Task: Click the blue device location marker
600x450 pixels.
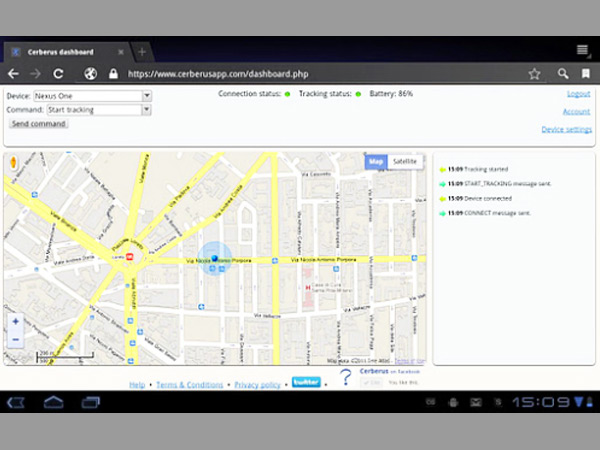Action: 214,259
